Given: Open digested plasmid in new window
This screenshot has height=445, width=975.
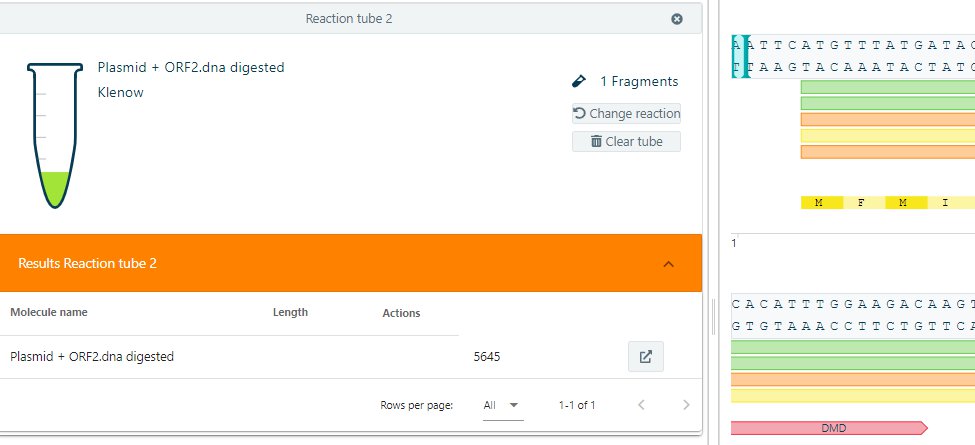Looking at the screenshot, I should click(645, 357).
